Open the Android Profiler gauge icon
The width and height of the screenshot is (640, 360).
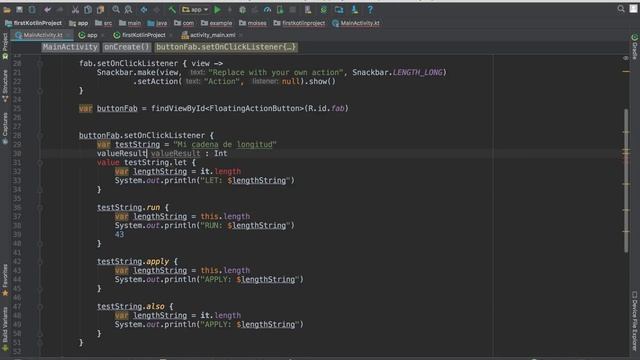[x=267, y=9]
